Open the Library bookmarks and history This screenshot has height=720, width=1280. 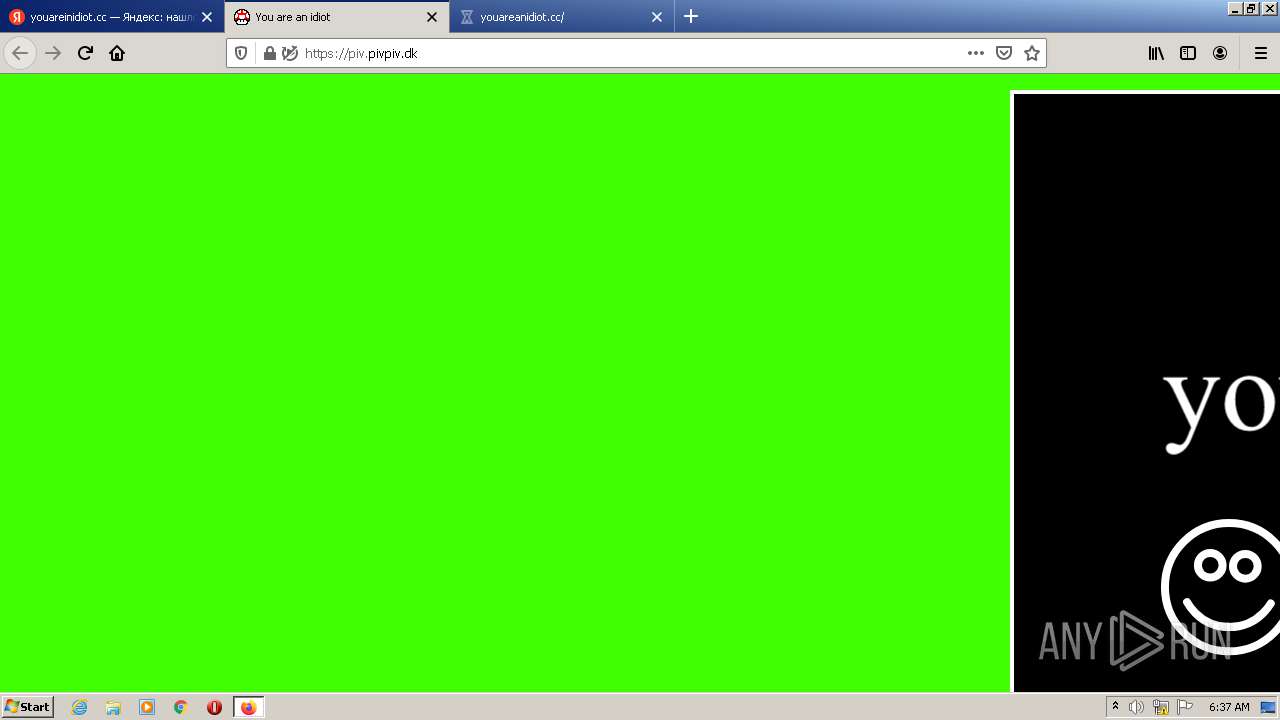[x=1156, y=53]
